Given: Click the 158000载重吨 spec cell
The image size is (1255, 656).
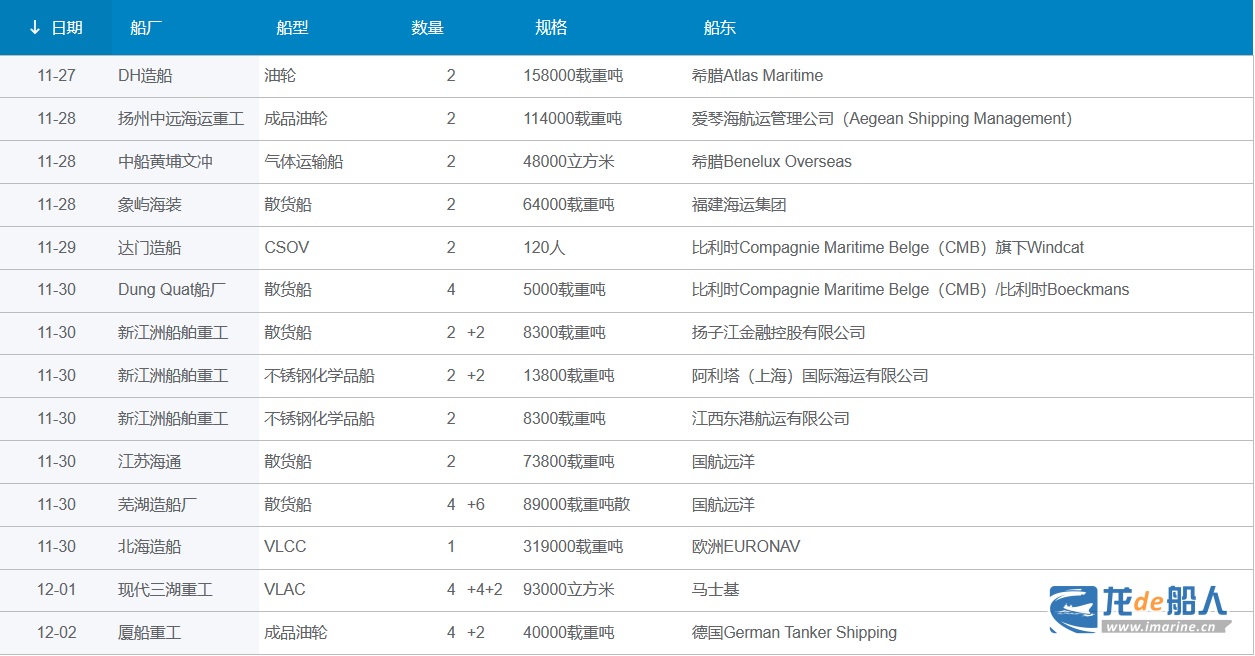Looking at the screenshot, I should point(573,76).
